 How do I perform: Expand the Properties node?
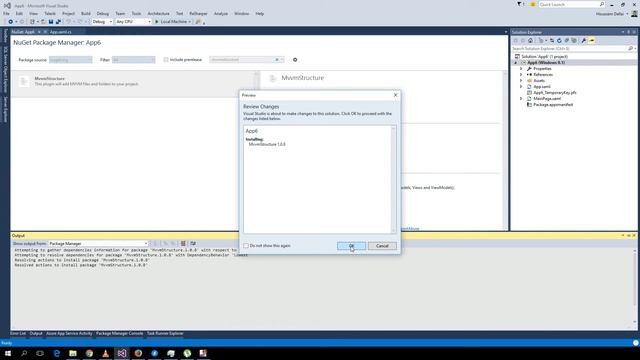click(521, 69)
